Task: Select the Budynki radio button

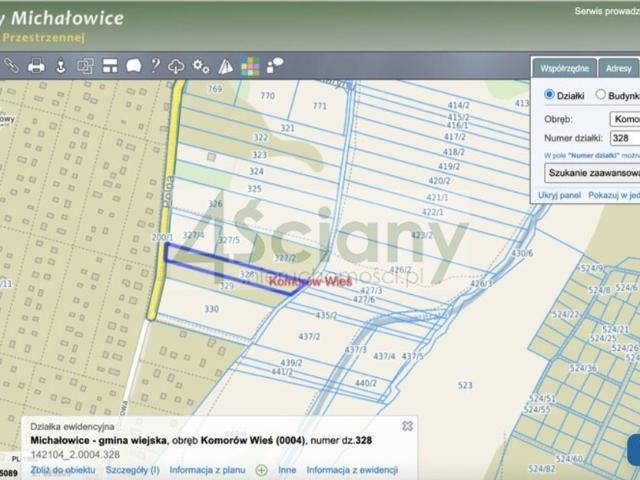Action: 600,95
